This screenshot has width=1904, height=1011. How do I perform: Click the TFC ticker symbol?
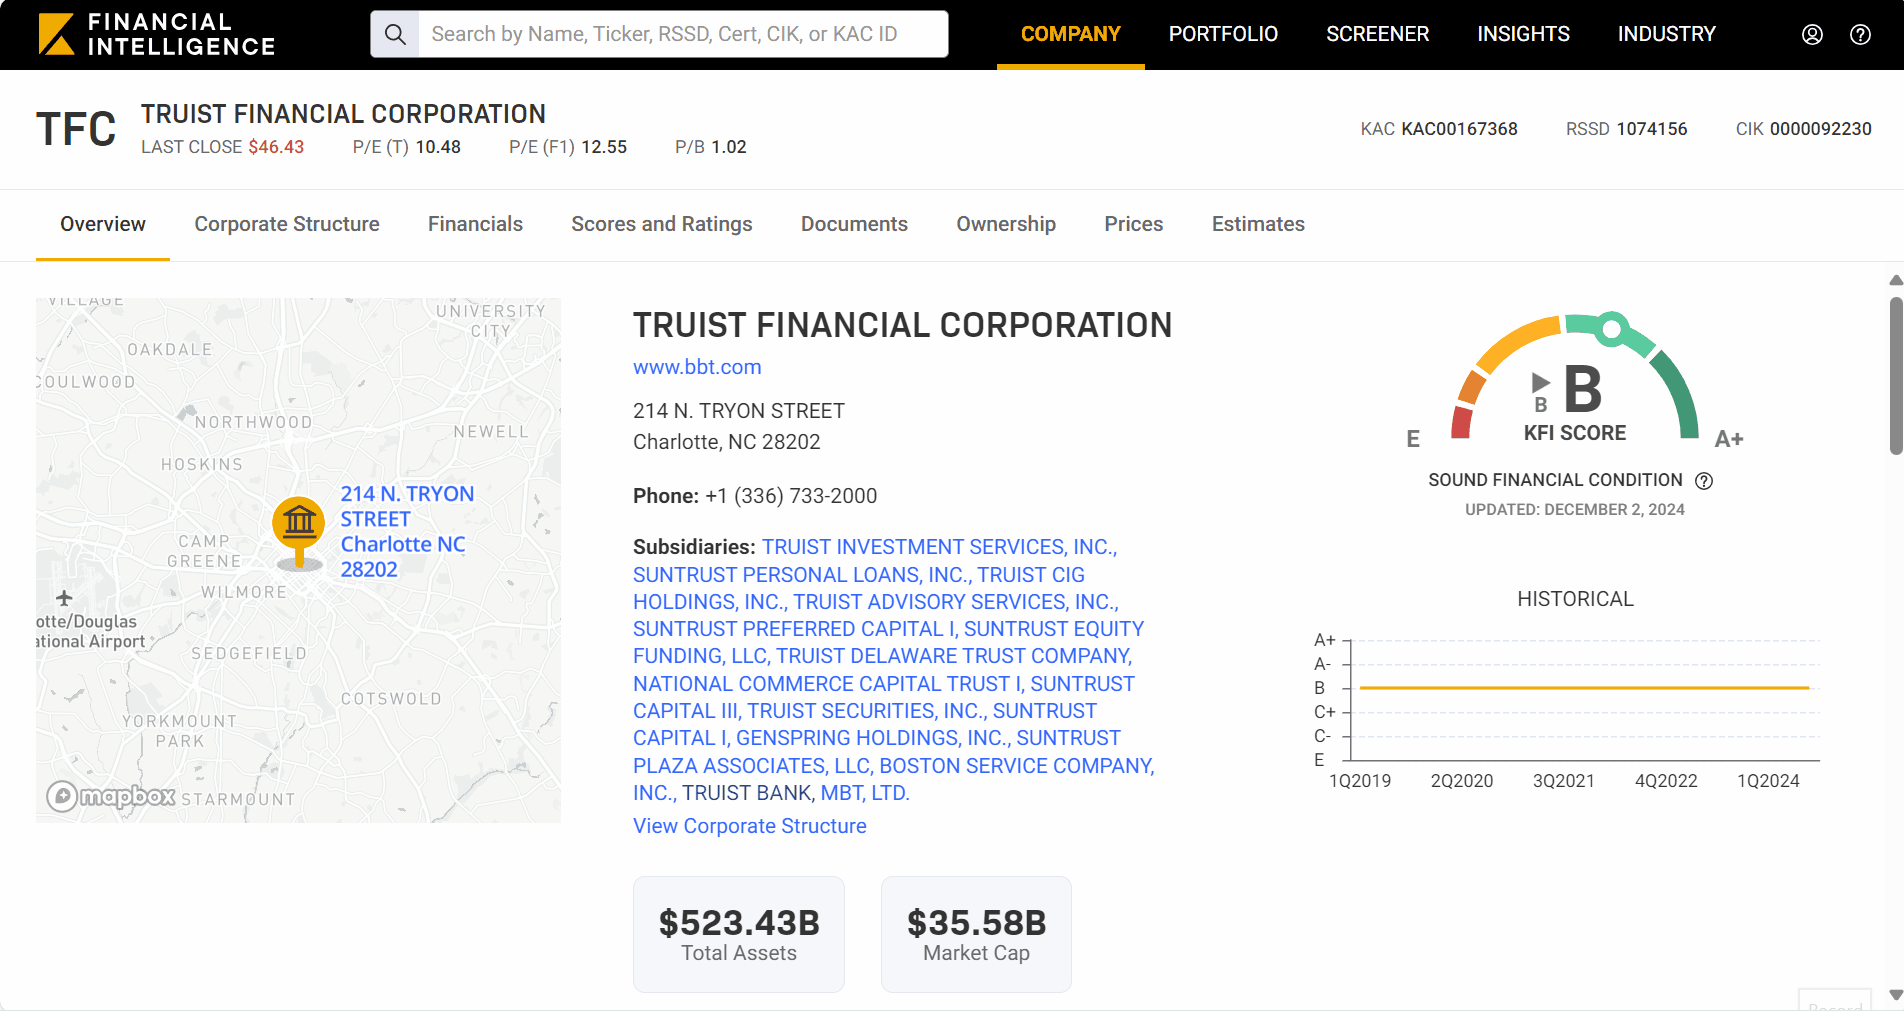pyautogui.click(x=76, y=130)
